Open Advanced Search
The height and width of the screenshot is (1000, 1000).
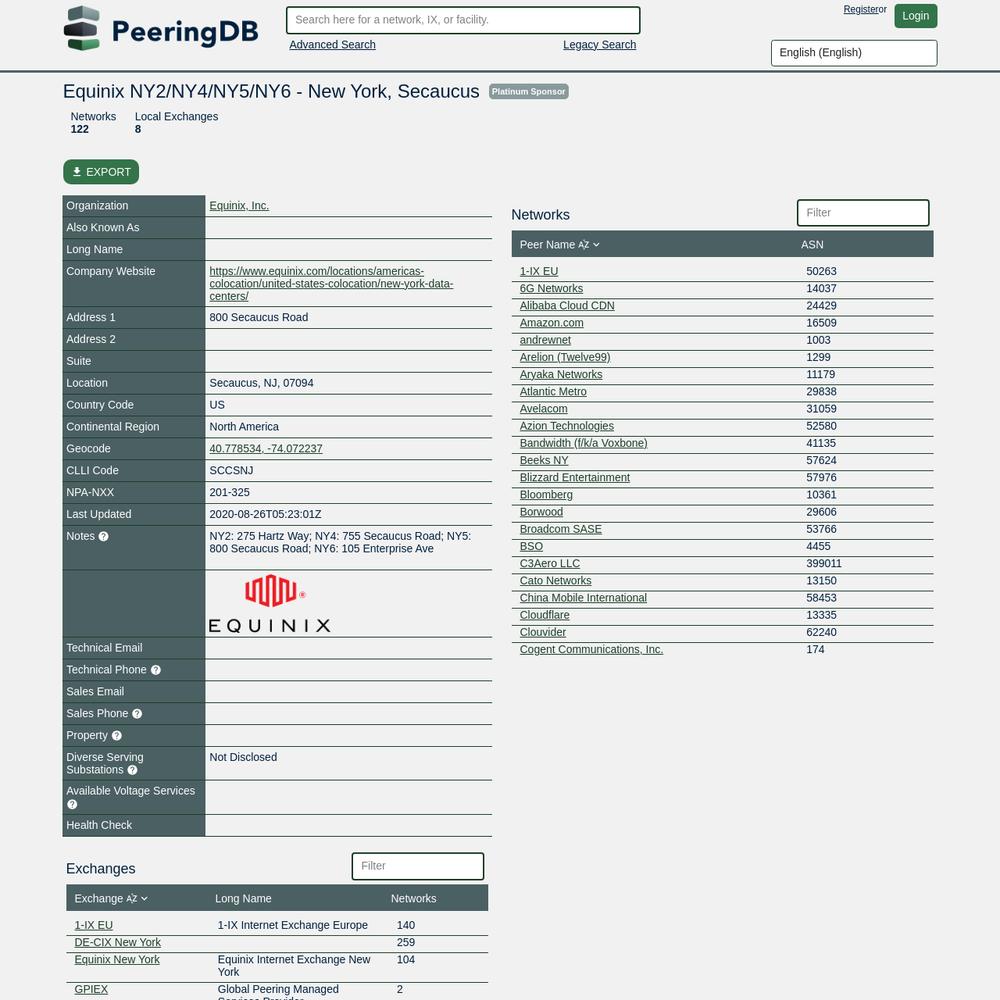pos(332,45)
